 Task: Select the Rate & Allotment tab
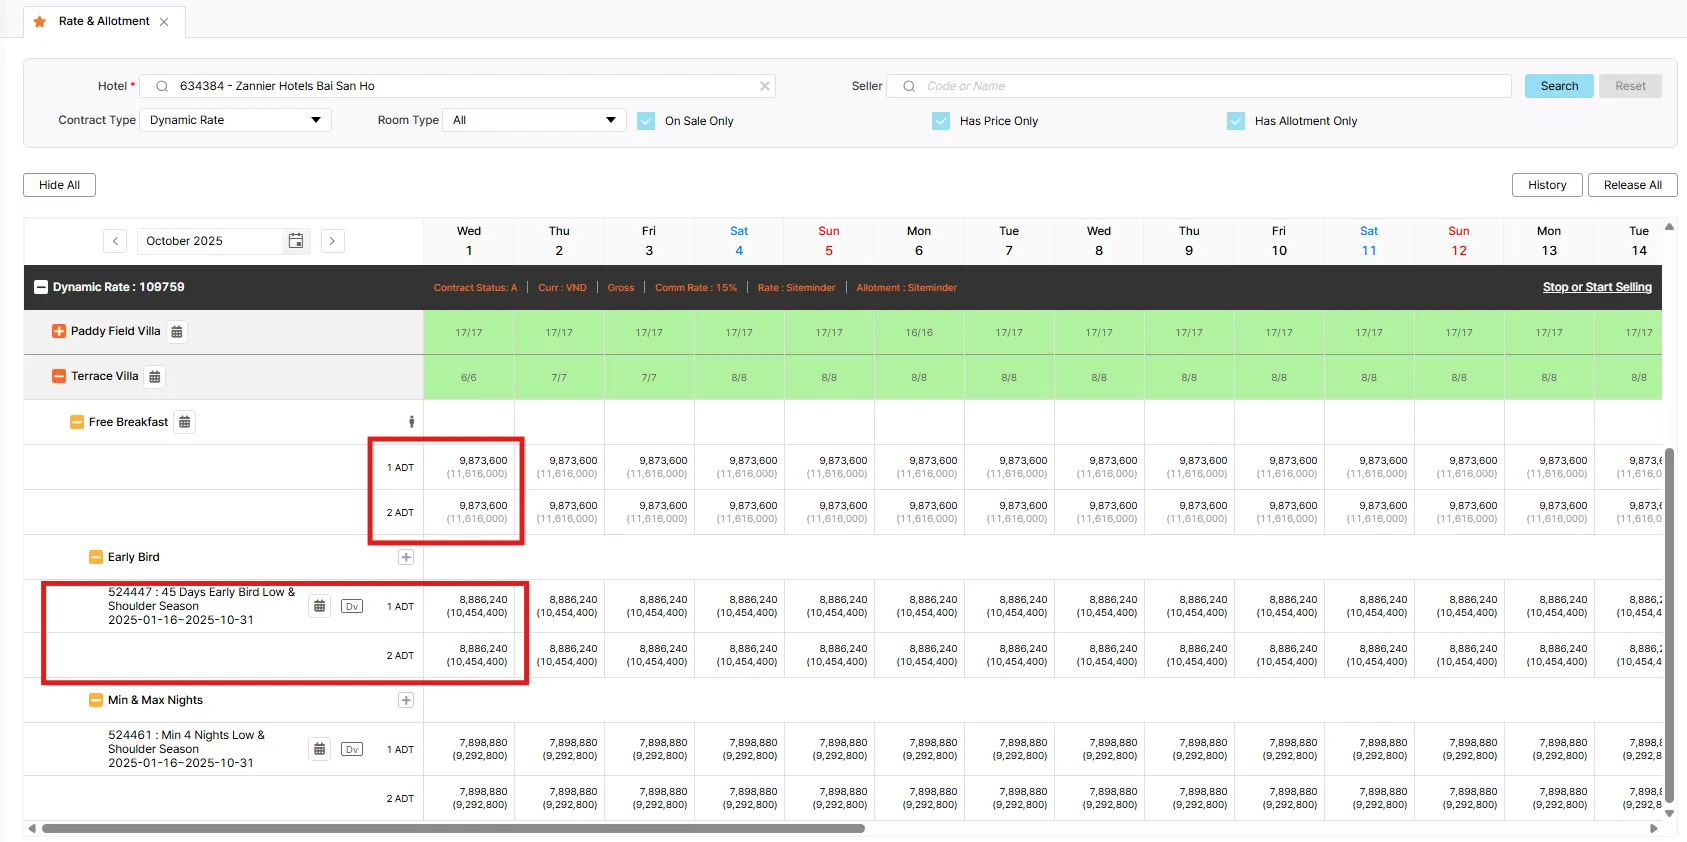pyautogui.click(x=104, y=21)
